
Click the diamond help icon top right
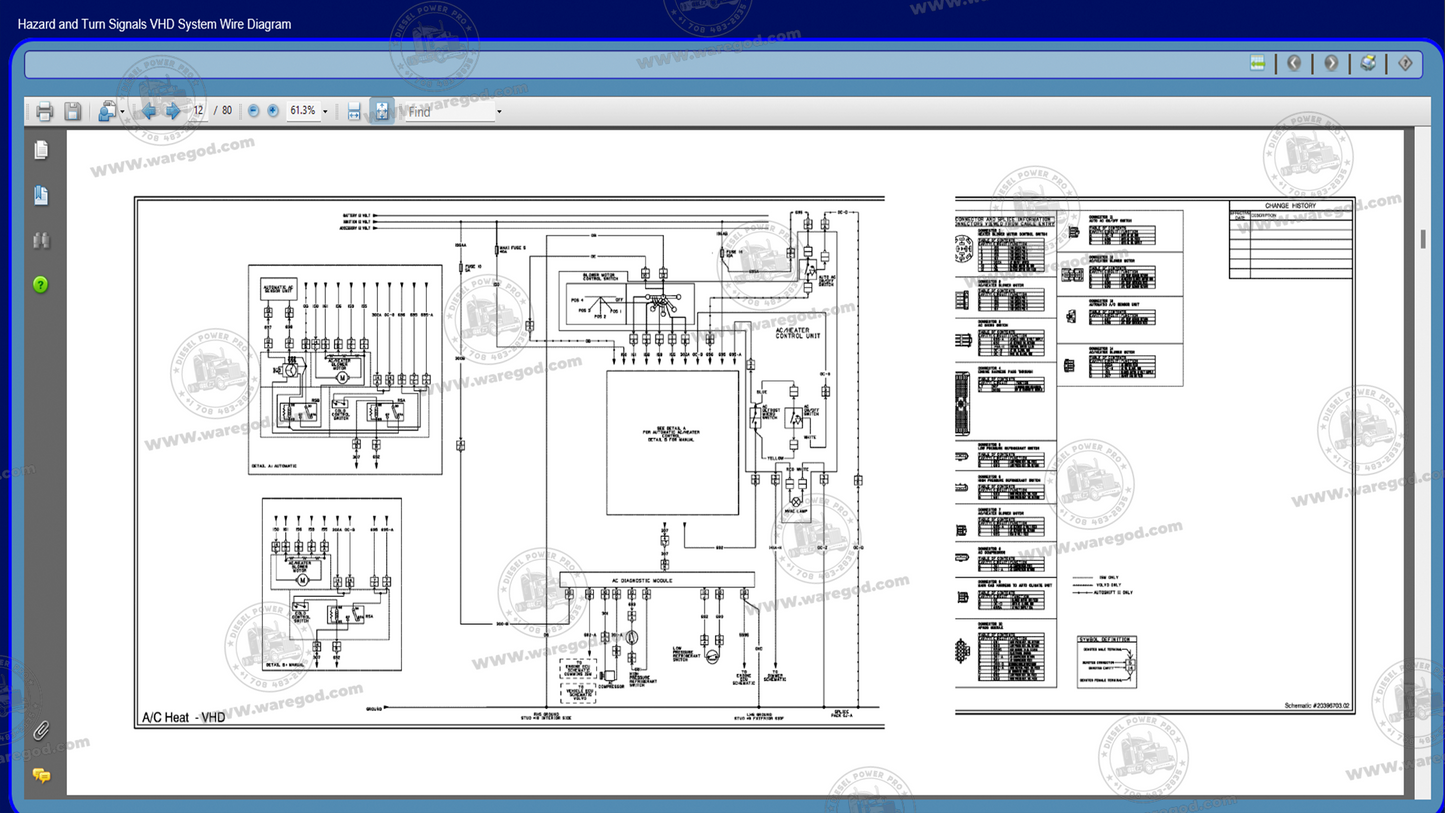(x=1404, y=63)
